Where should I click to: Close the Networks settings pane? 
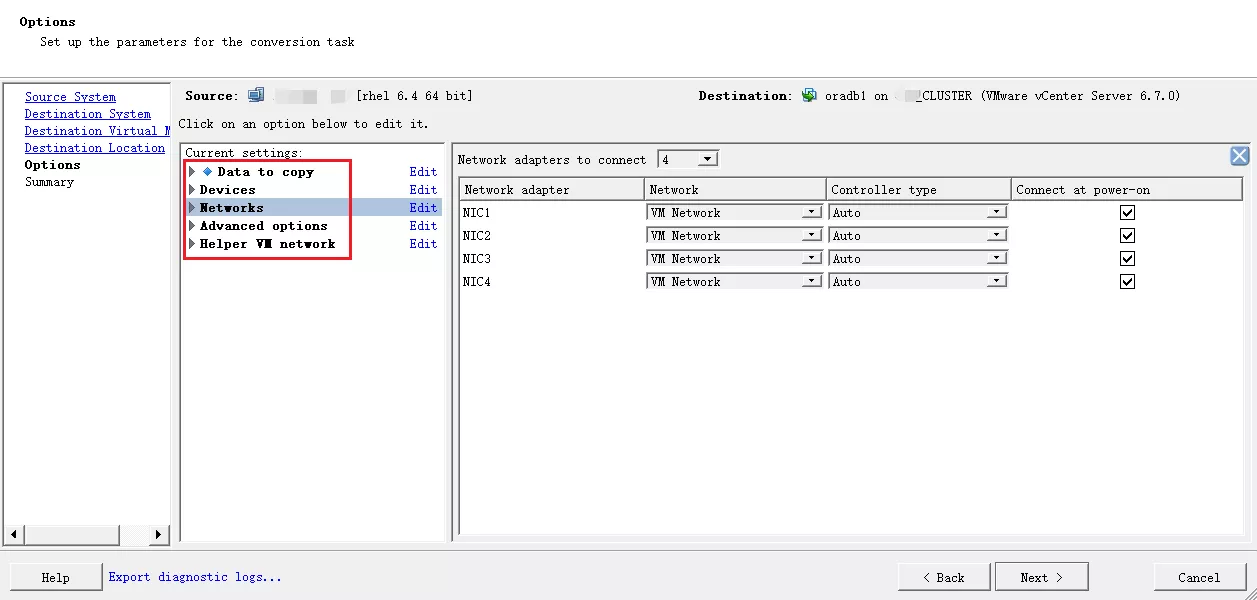pyautogui.click(x=1239, y=156)
